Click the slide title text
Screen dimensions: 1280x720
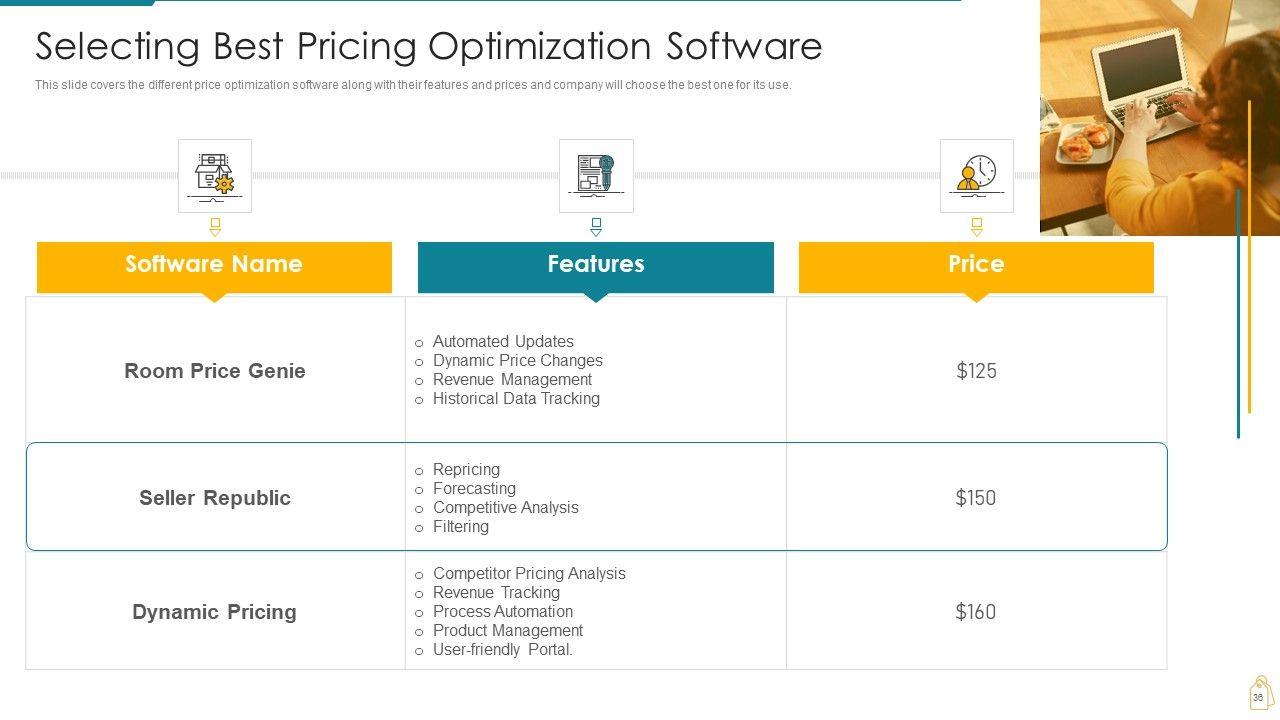point(428,47)
